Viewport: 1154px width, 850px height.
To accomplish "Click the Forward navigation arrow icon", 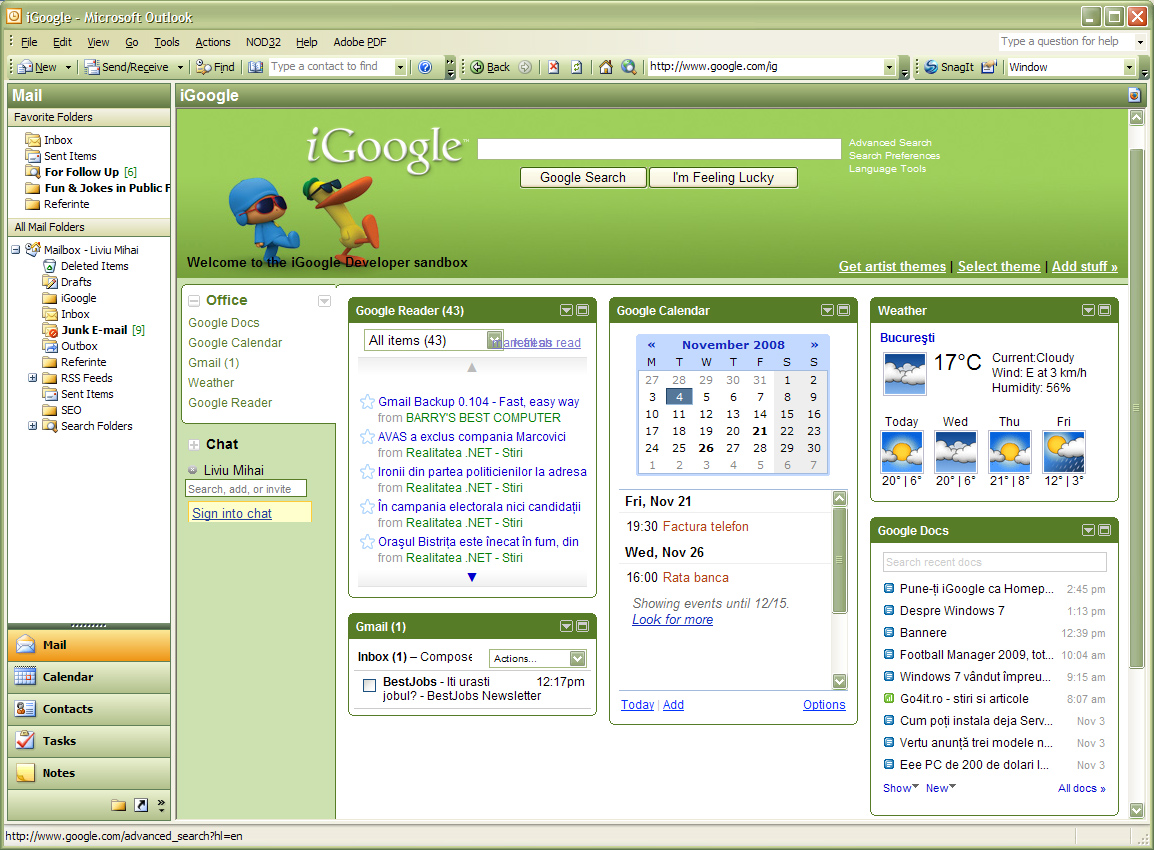I will (525, 67).
